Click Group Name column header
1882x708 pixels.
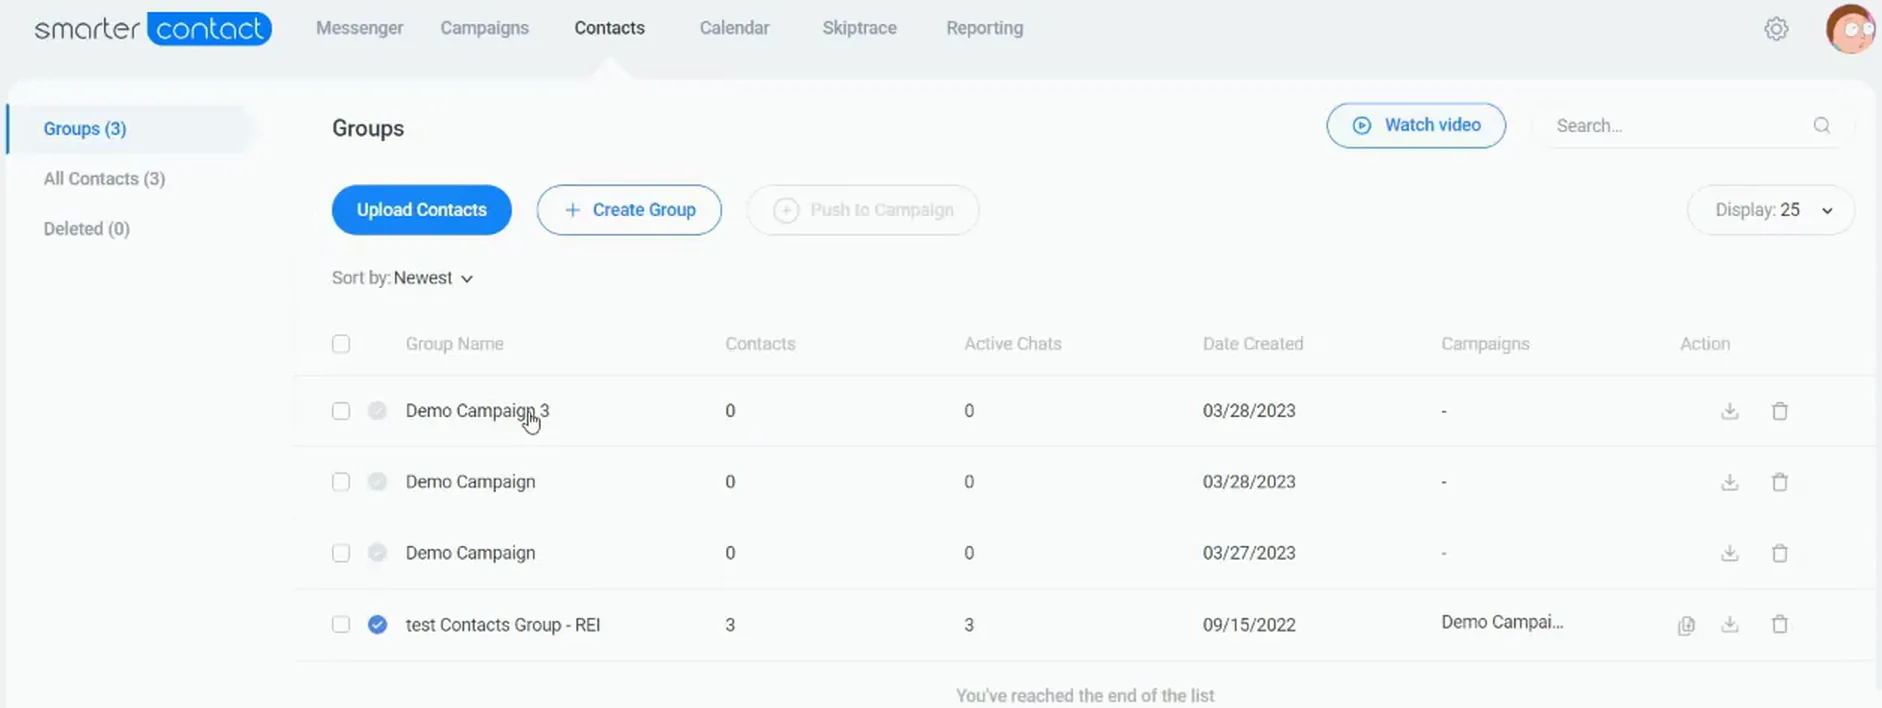point(454,344)
